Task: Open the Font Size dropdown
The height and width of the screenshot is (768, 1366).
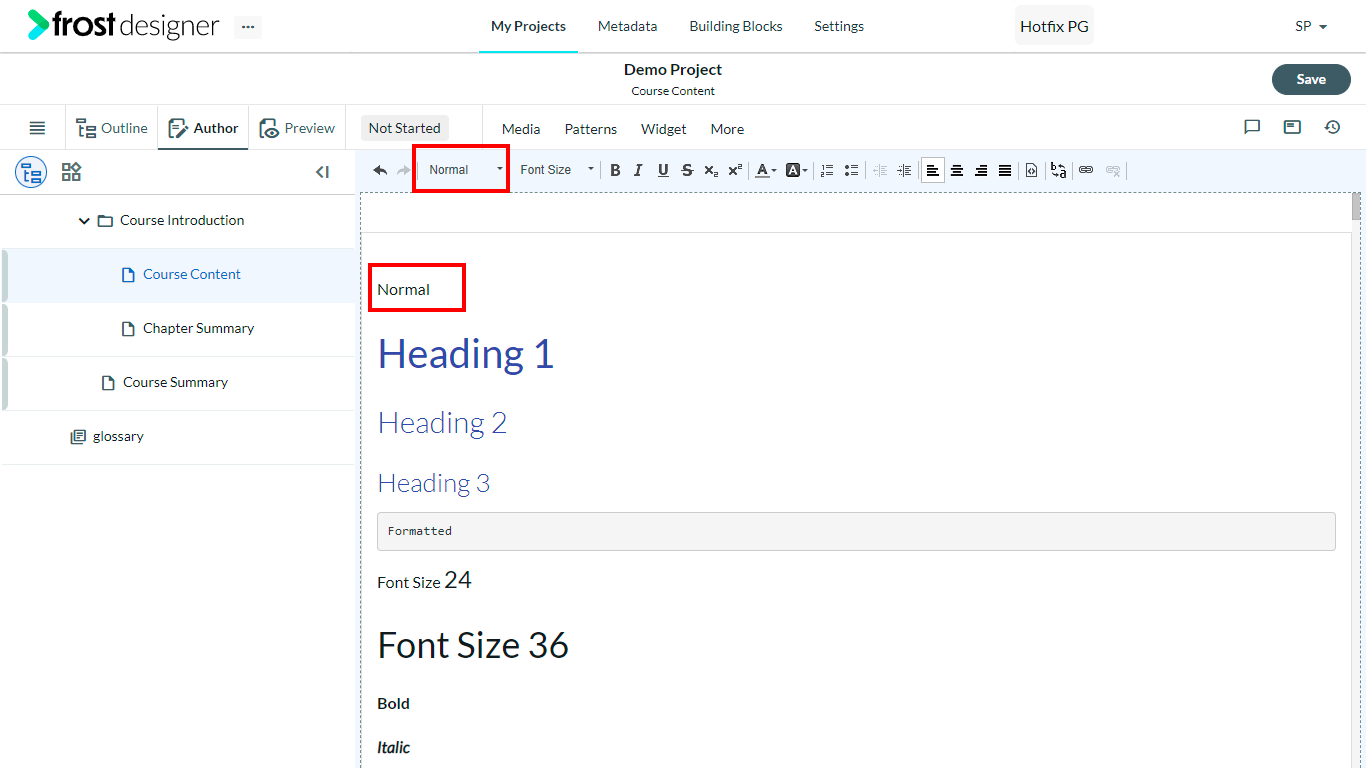Action: tap(556, 170)
